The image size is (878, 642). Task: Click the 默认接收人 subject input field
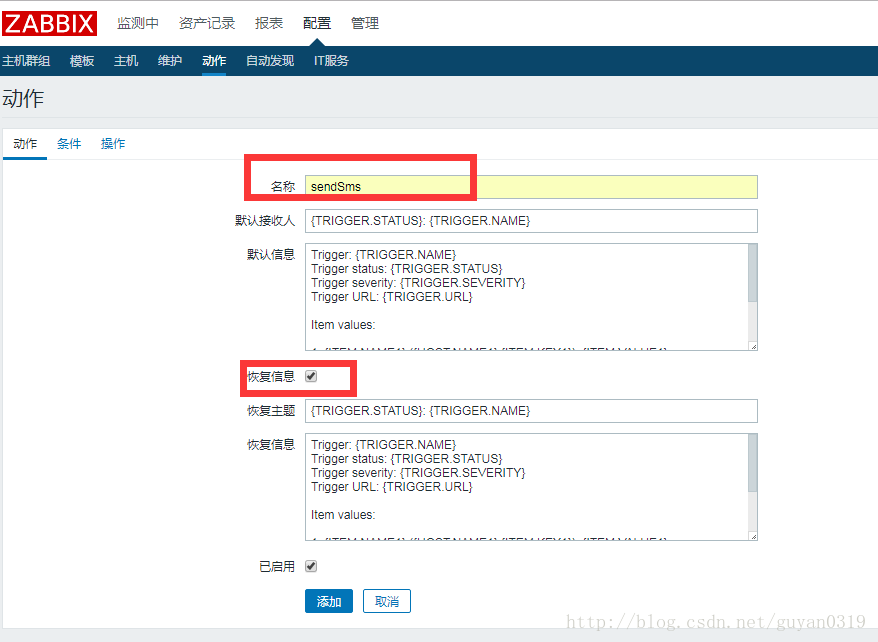click(x=531, y=221)
